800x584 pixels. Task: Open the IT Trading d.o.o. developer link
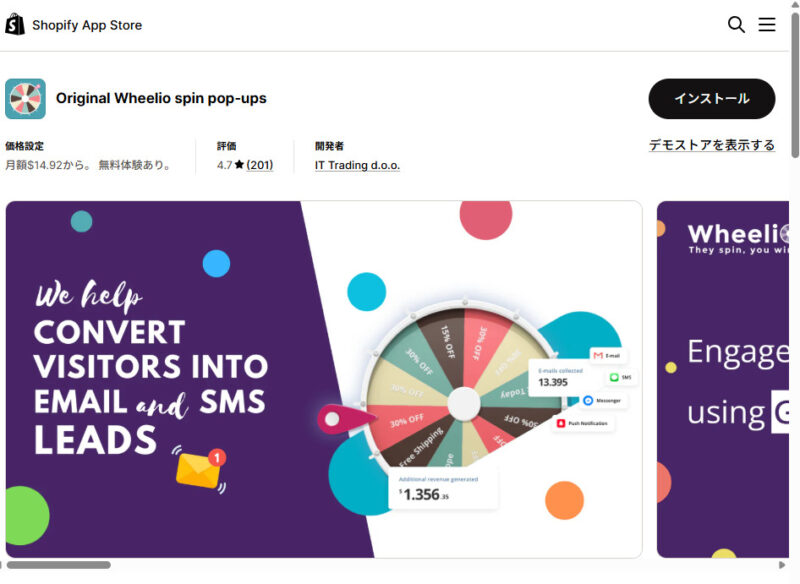[x=357, y=165]
